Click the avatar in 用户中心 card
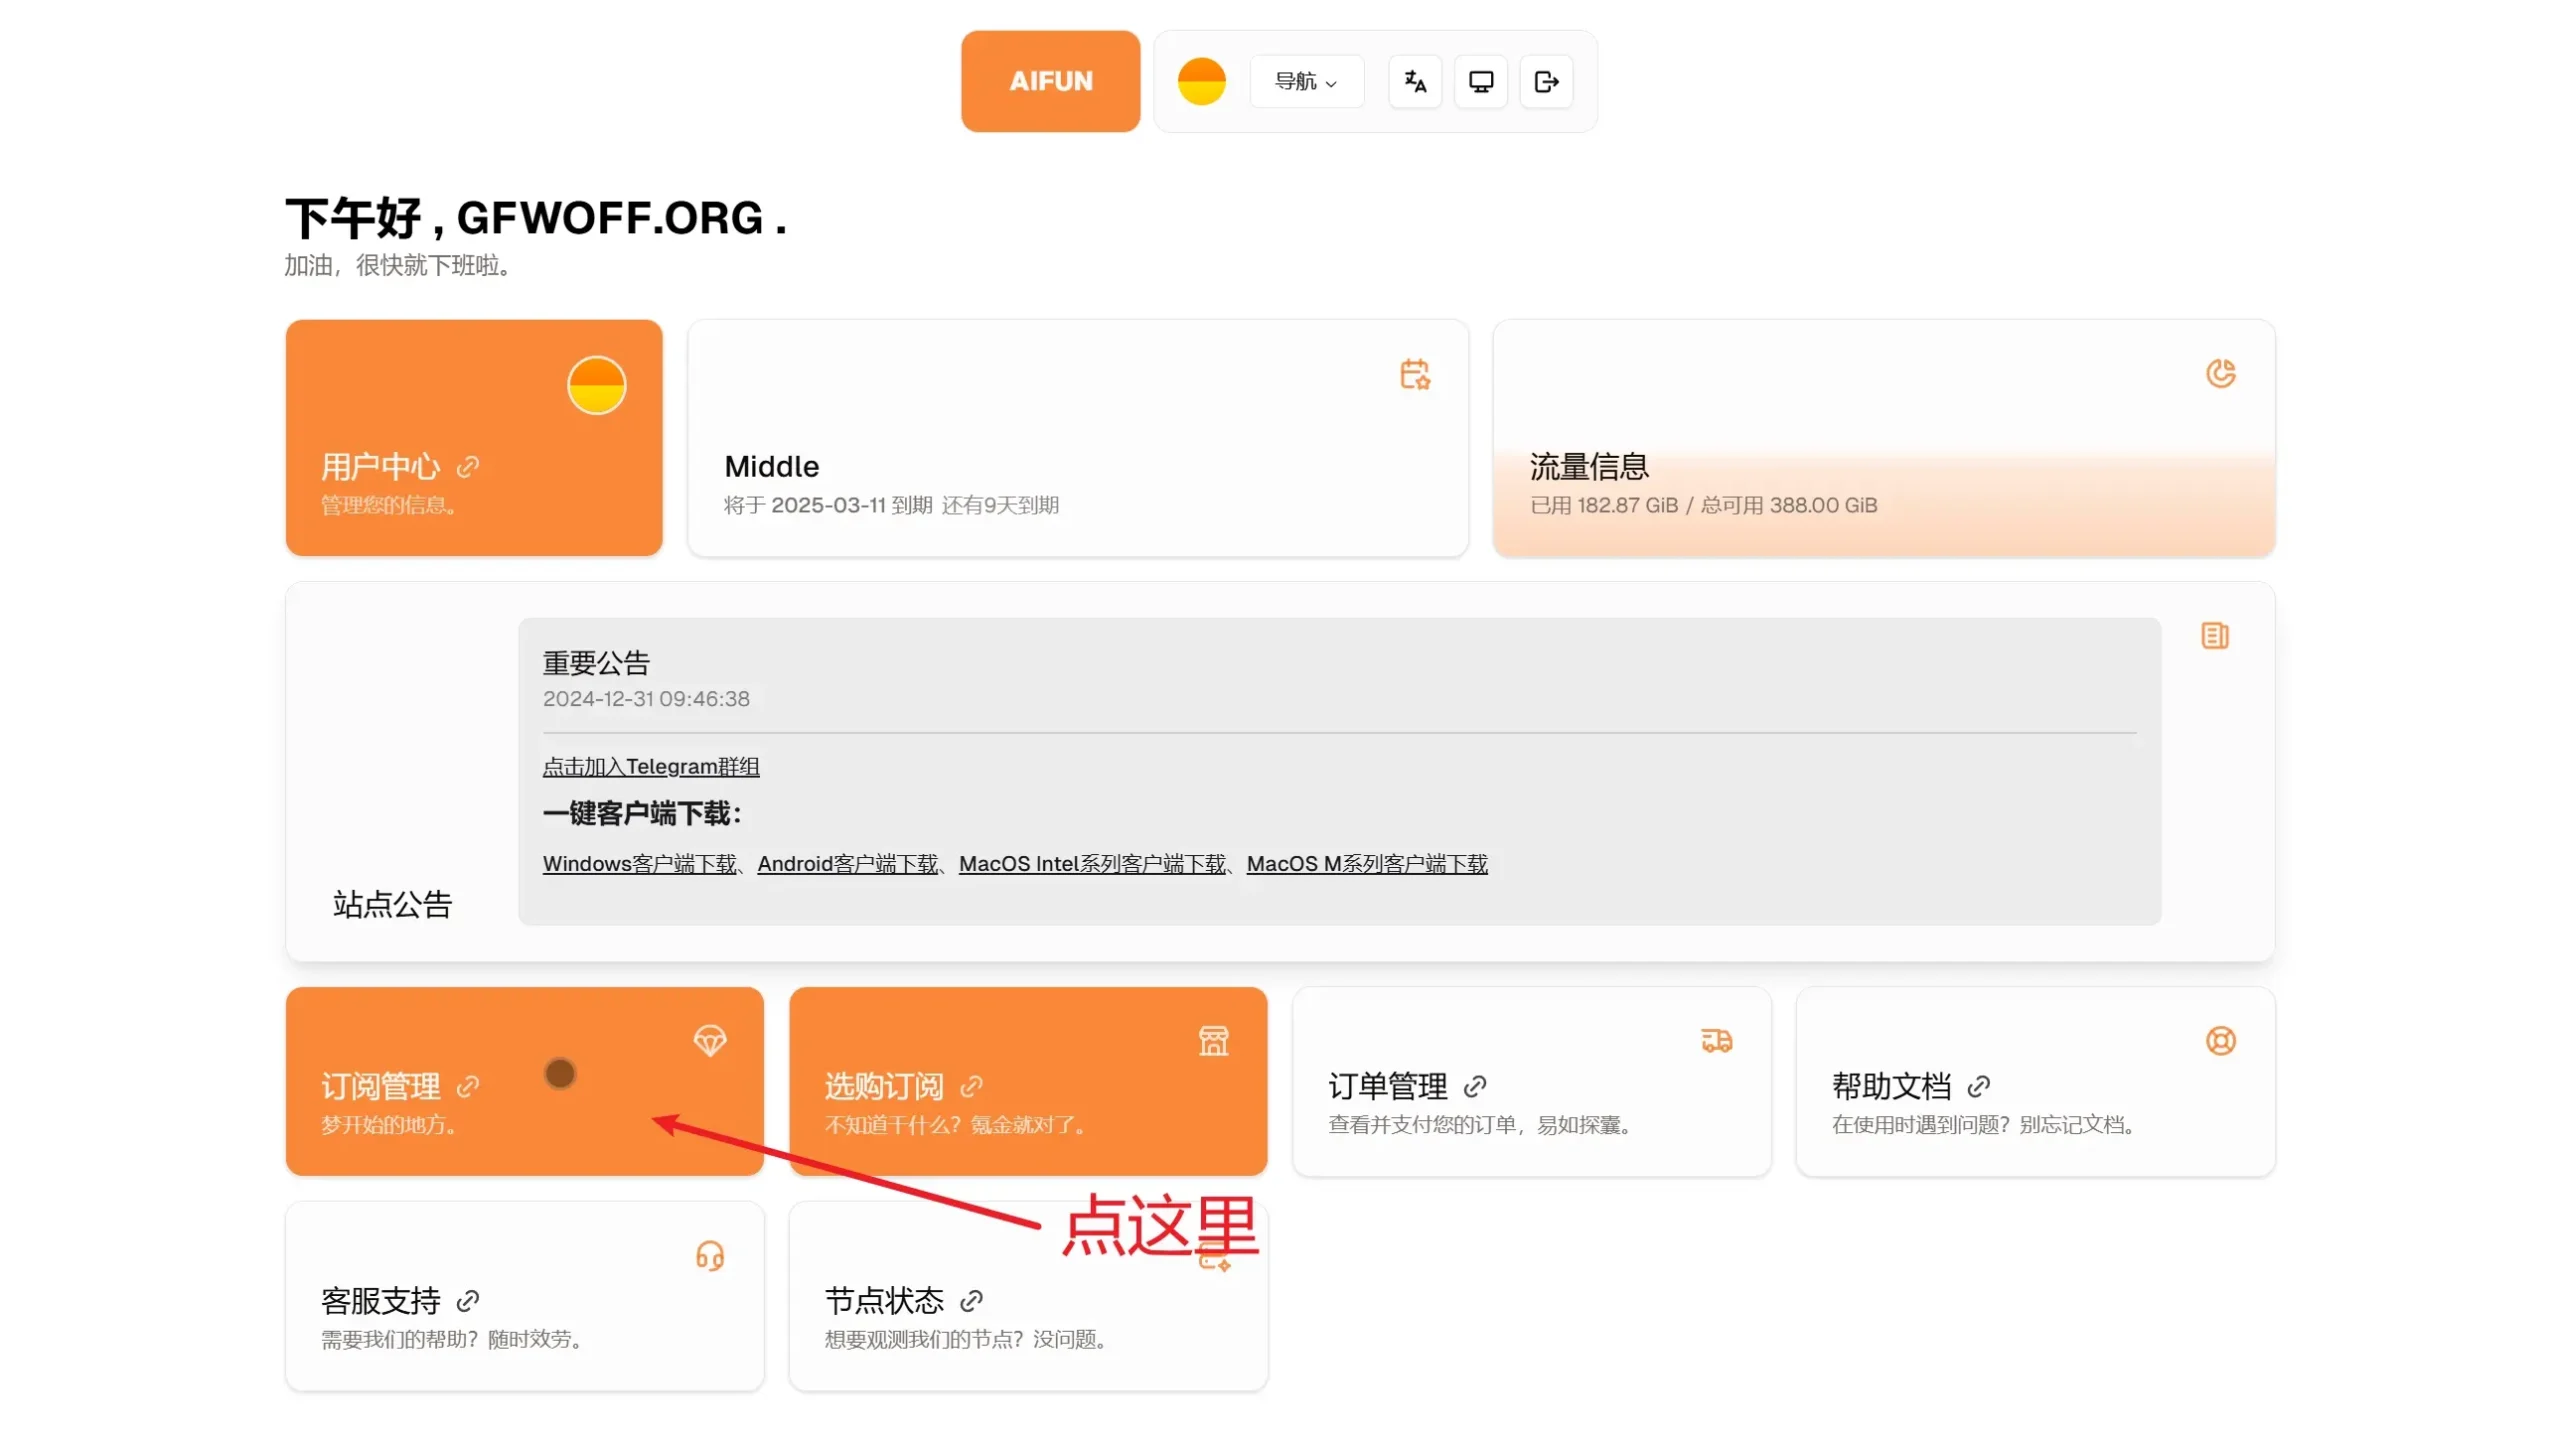The height and width of the screenshot is (1442, 2560). pos(596,385)
